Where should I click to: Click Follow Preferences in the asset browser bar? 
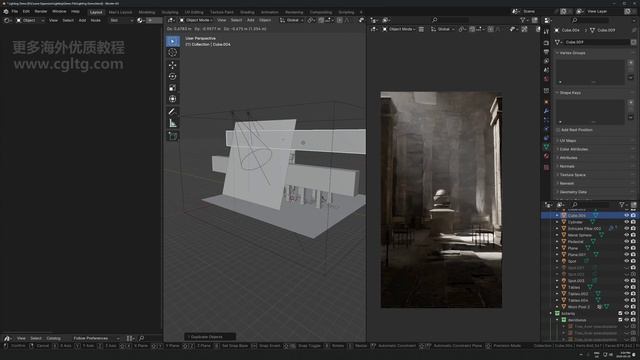pos(97,338)
